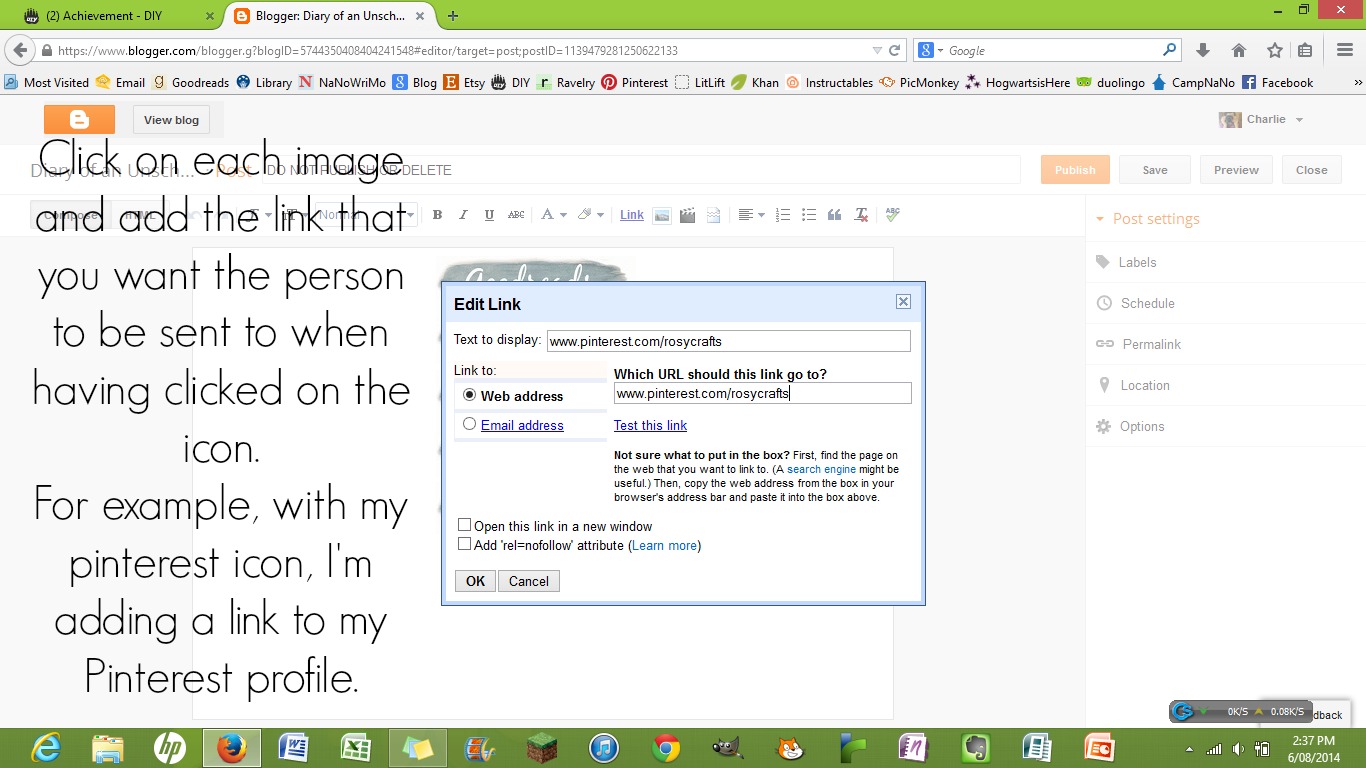
Task: Expand the Schedule post setting
Action: (x=1136, y=303)
